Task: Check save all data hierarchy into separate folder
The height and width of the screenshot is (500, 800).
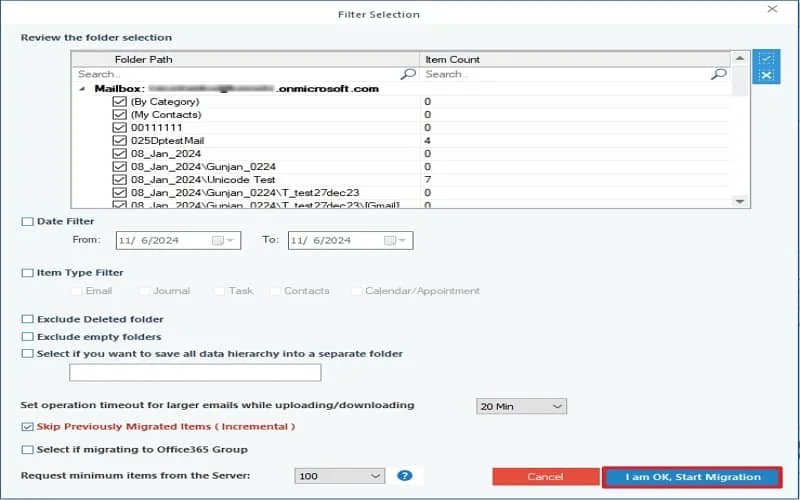Action: pos(28,354)
